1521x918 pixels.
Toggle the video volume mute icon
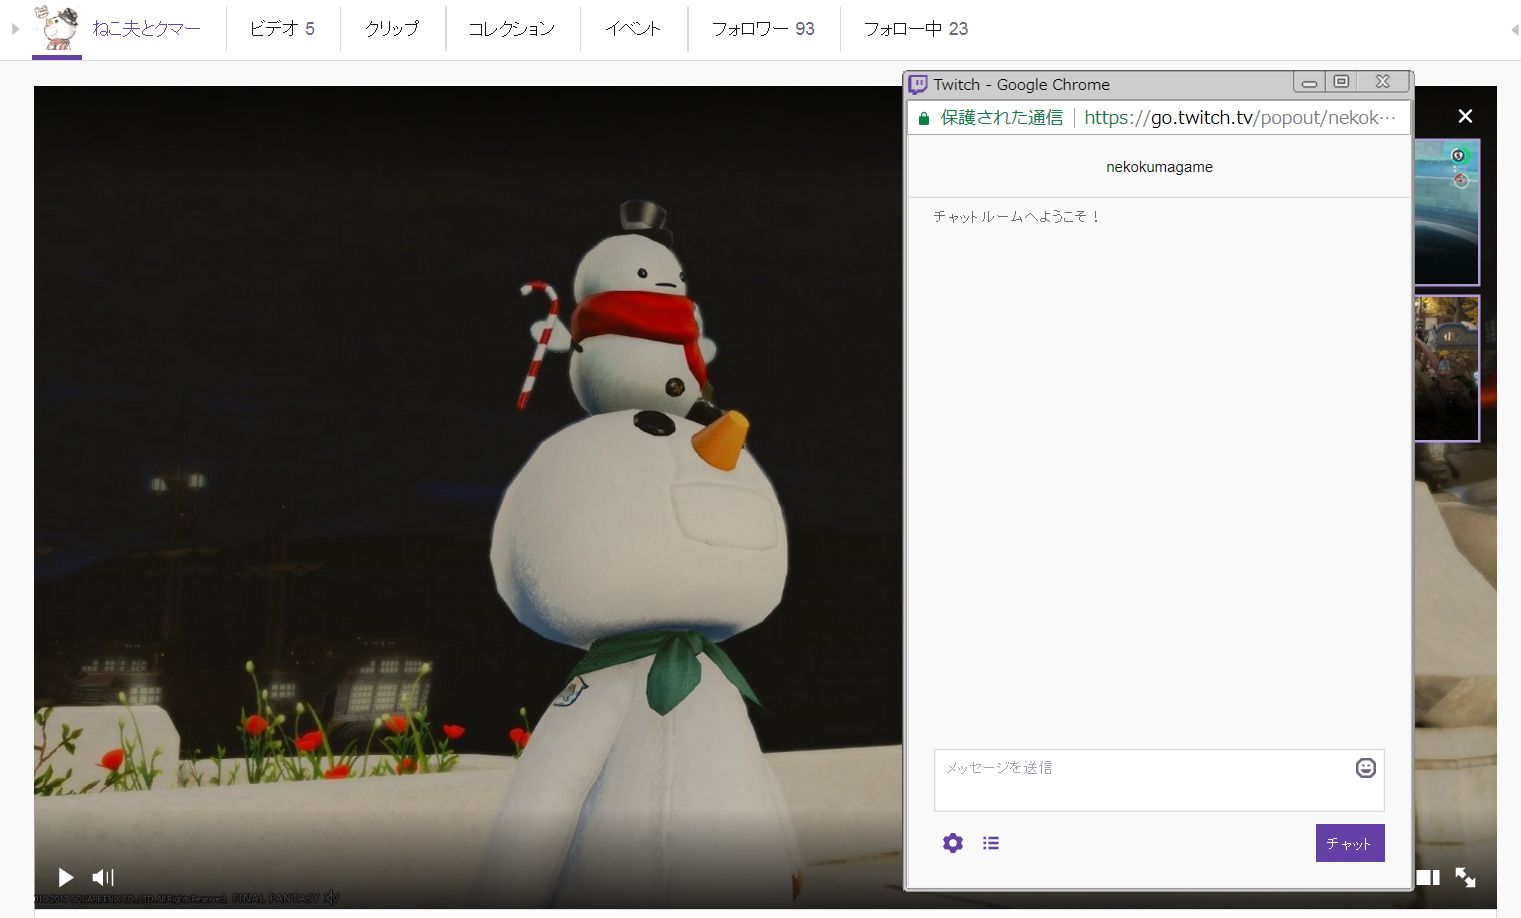click(103, 877)
